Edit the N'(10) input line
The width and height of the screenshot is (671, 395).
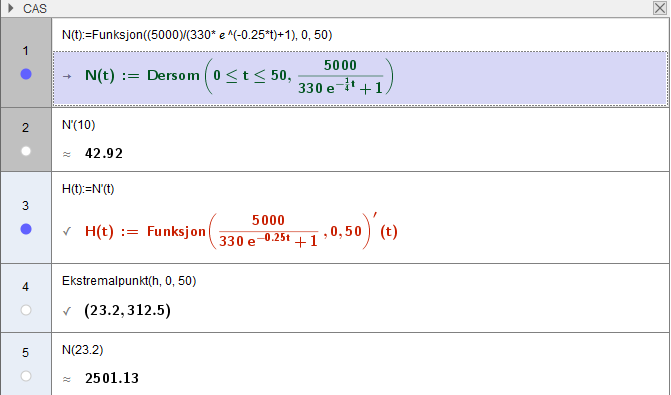click(79, 125)
